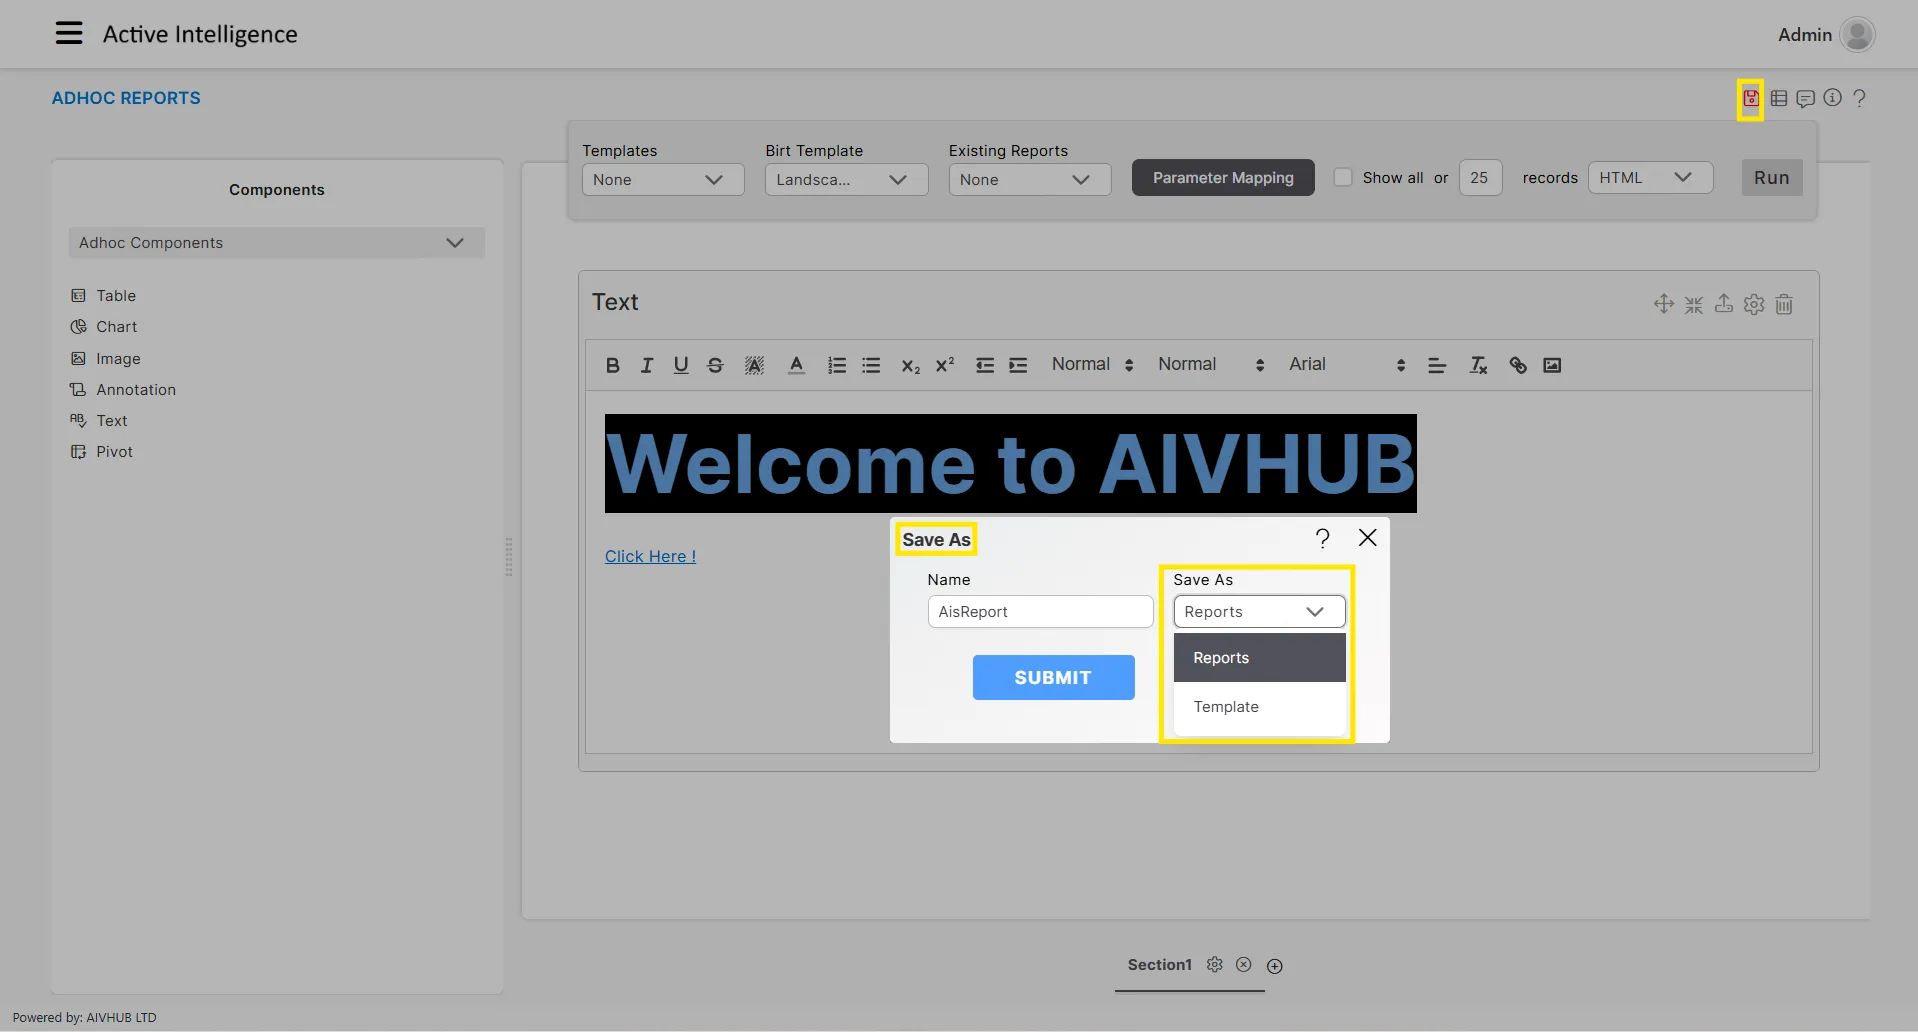Viewport: 1918px width, 1032px height.
Task: Click the add section plus icon
Action: click(x=1274, y=966)
